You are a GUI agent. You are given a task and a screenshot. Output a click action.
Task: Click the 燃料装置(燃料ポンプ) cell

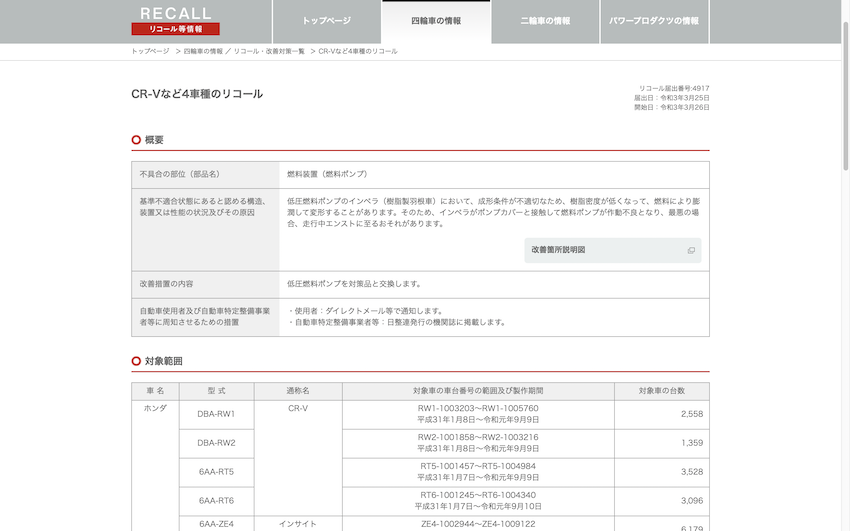coord(494,174)
